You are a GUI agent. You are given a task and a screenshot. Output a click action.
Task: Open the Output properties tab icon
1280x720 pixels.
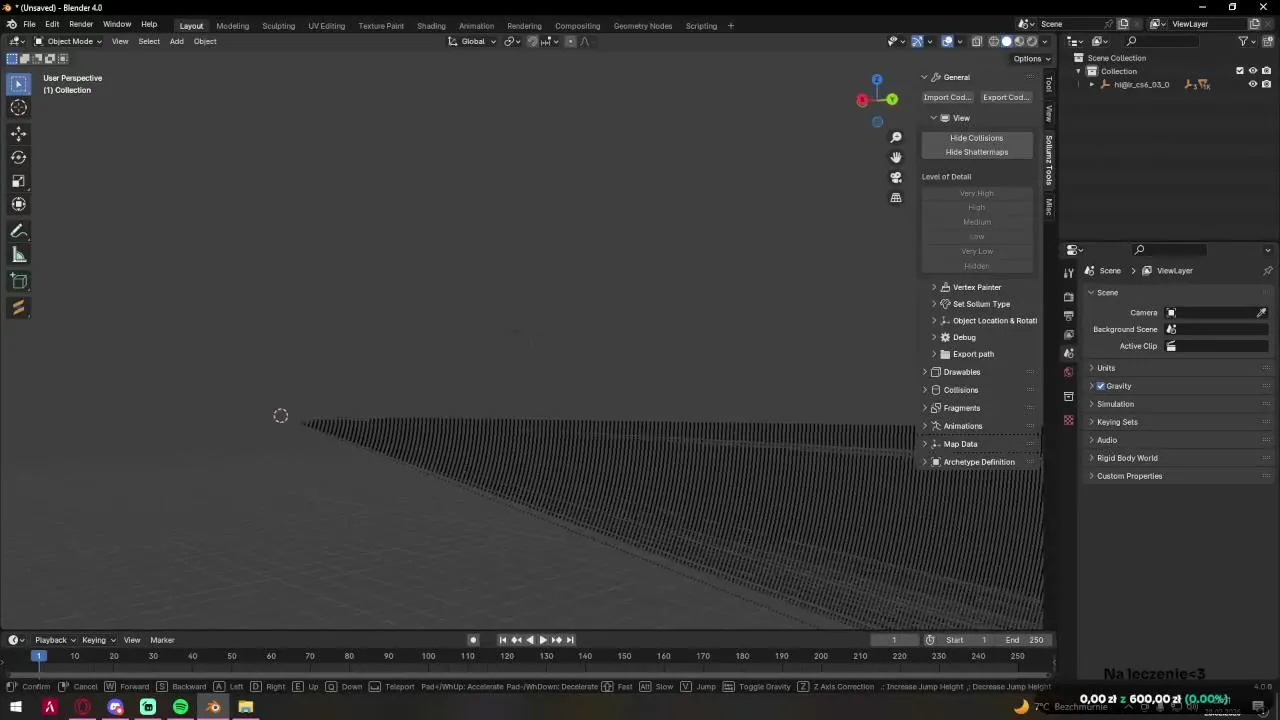tap(1068, 316)
